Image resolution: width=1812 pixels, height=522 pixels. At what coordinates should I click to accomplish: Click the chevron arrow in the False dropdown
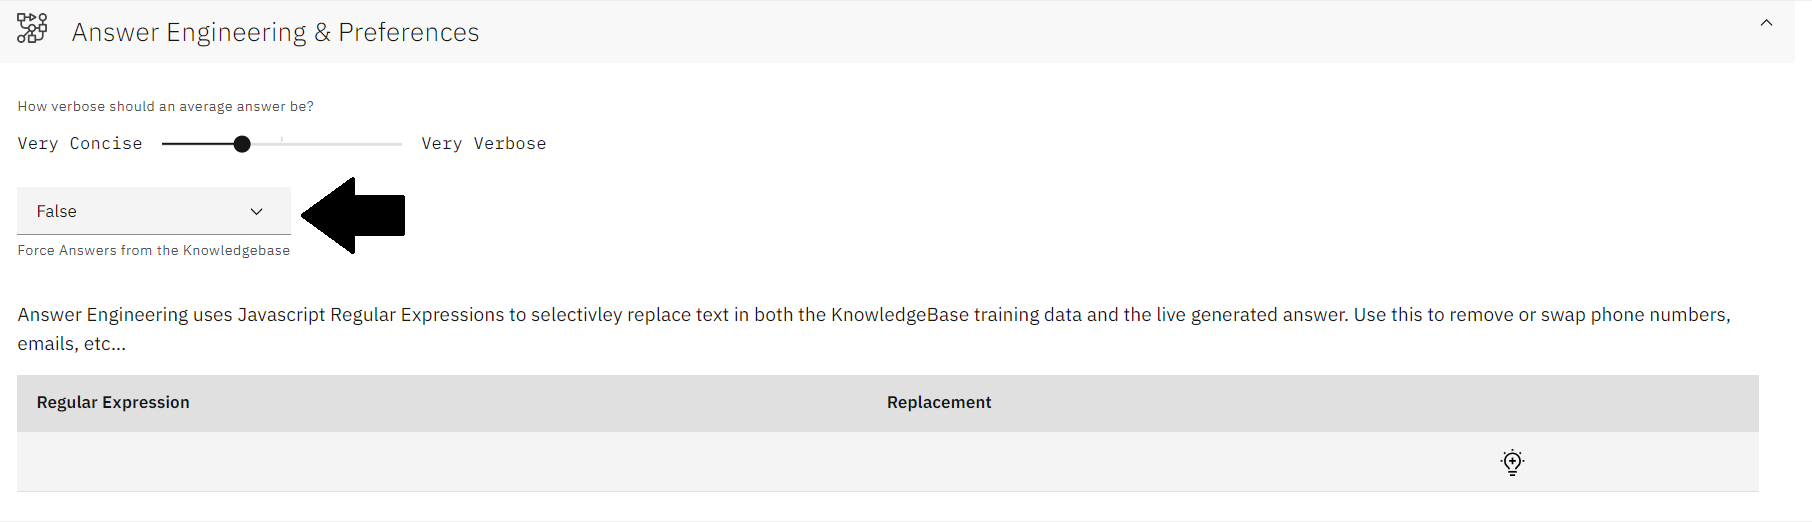point(257,211)
